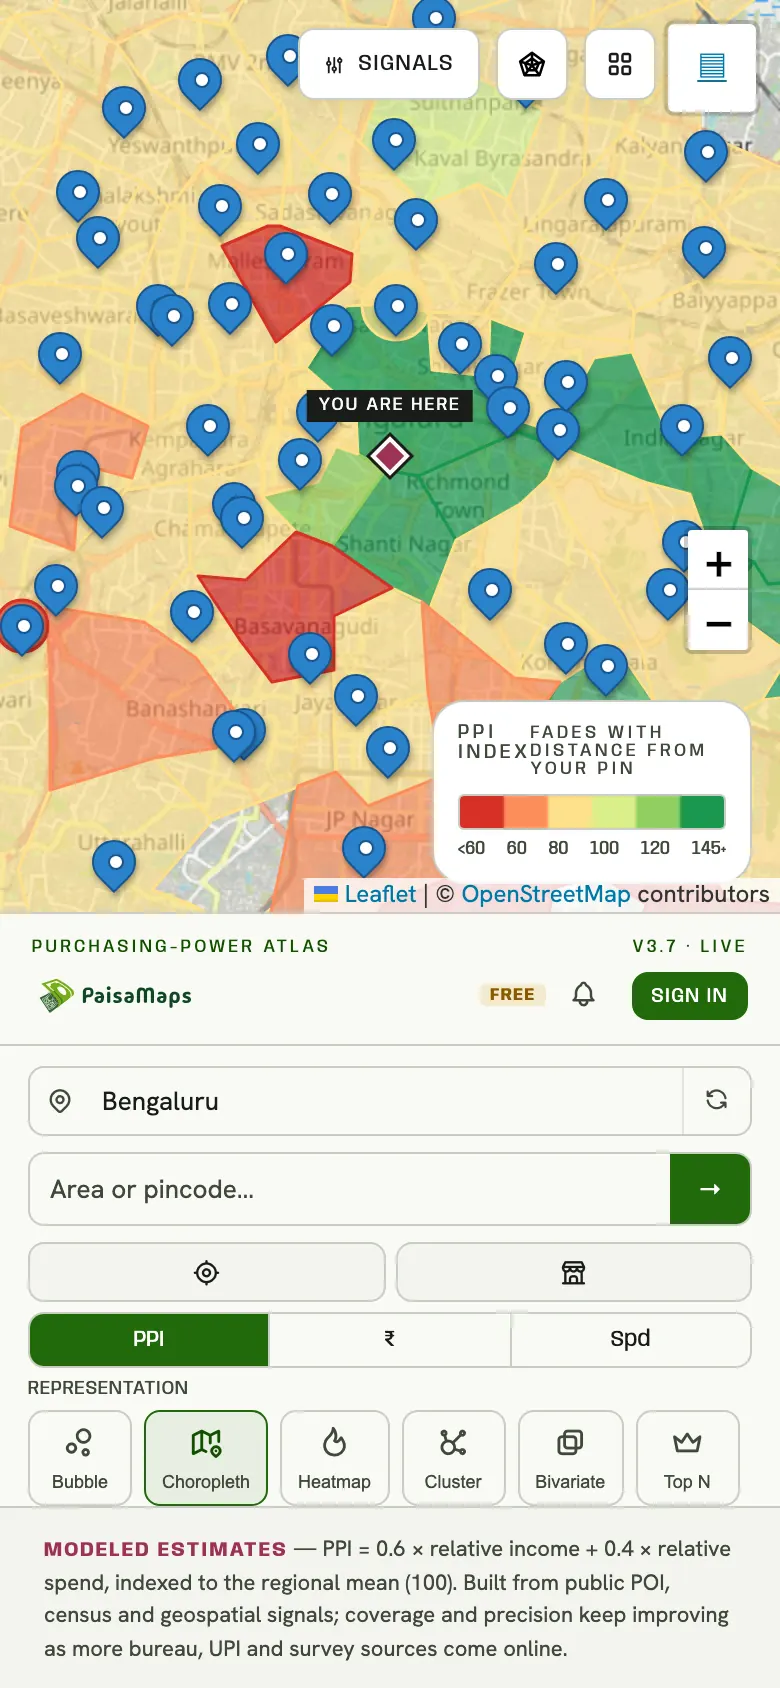Screen dimensions: 780x1688
Task: Open the Signals filter panel
Action: [389, 64]
